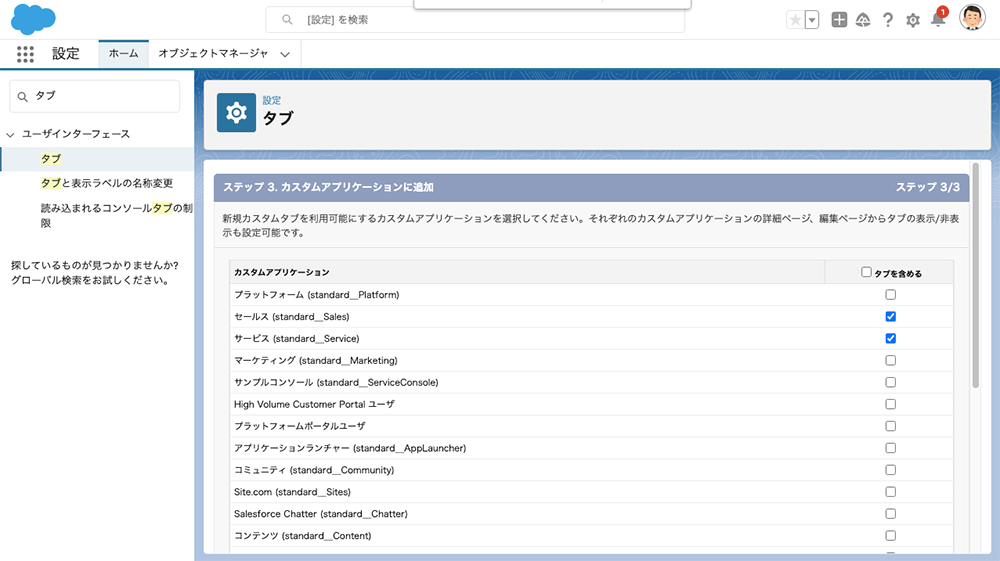Switch to the オブジェクトマネージャ tab
Image resolution: width=1000 pixels, height=561 pixels.
click(x=213, y=54)
